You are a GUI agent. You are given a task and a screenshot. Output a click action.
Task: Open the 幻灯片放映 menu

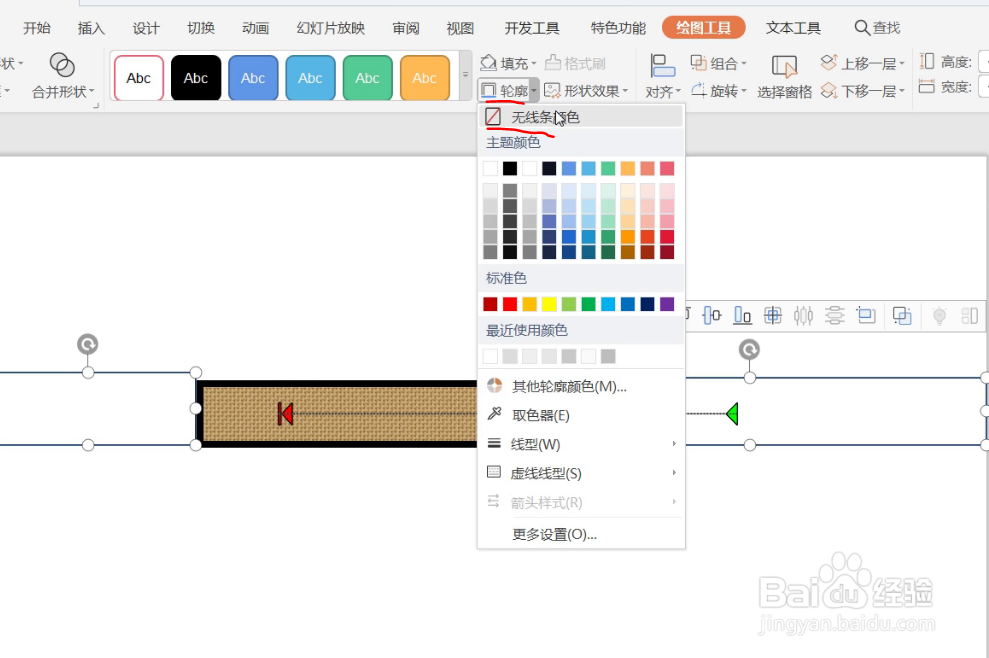(x=330, y=27)
